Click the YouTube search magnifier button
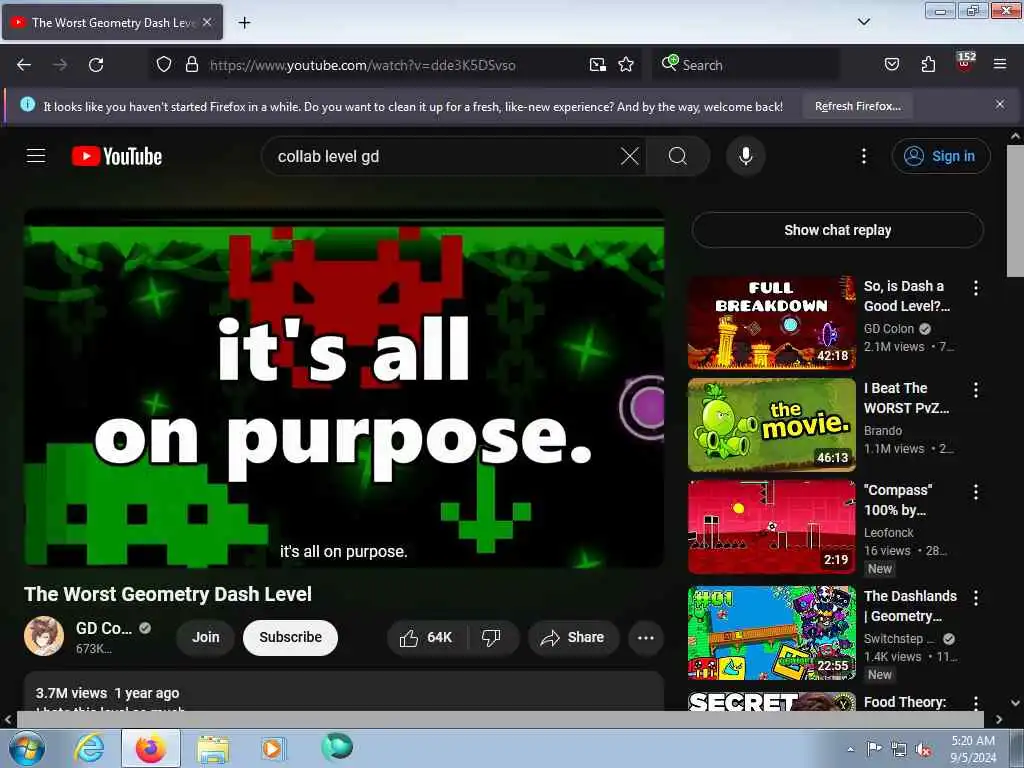This screenshot has height=768, width=1024. click(678, 156)
